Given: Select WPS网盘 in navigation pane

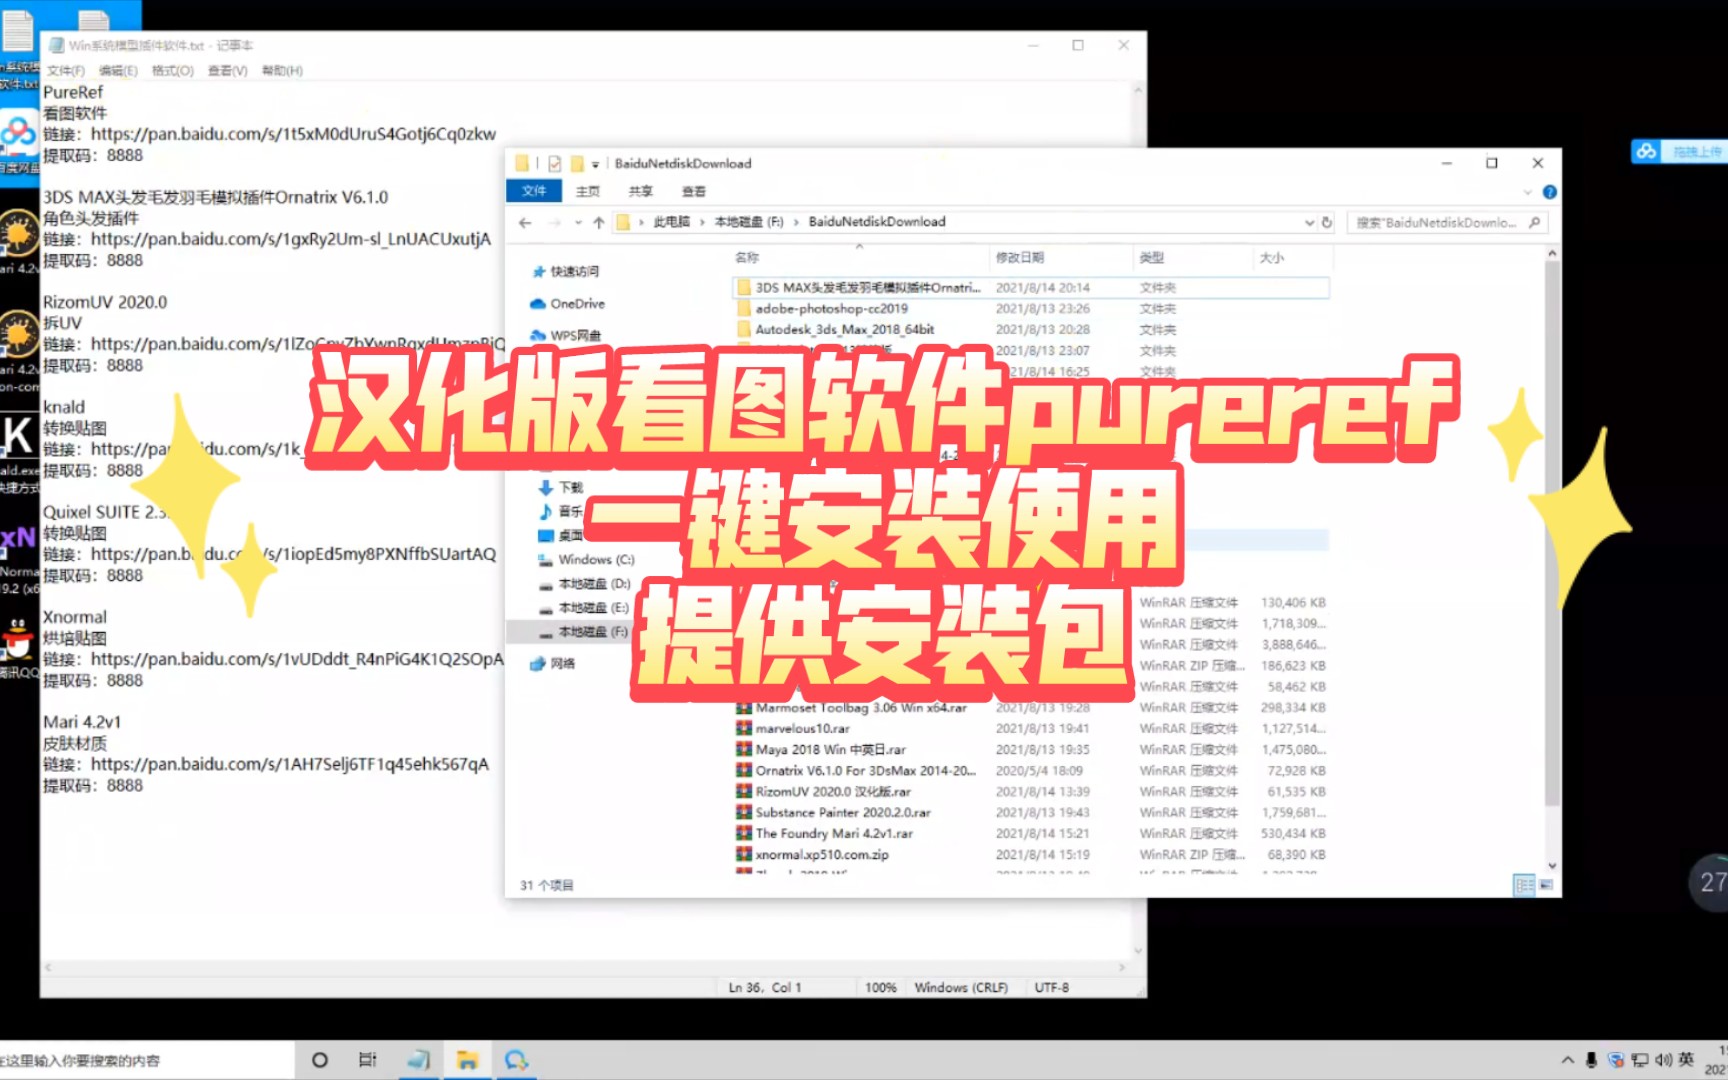Looking at the screenshot, I should click(x=565, y=336).
